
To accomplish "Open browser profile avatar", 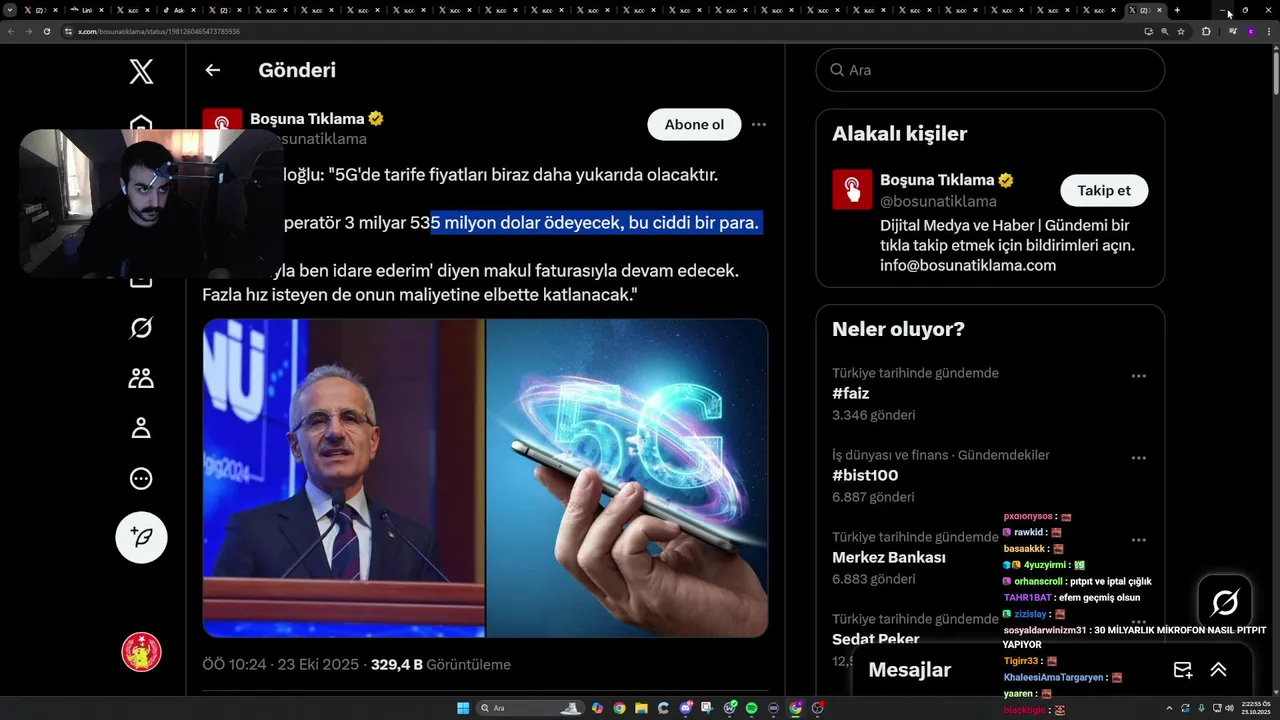I will pos(1251,31).
